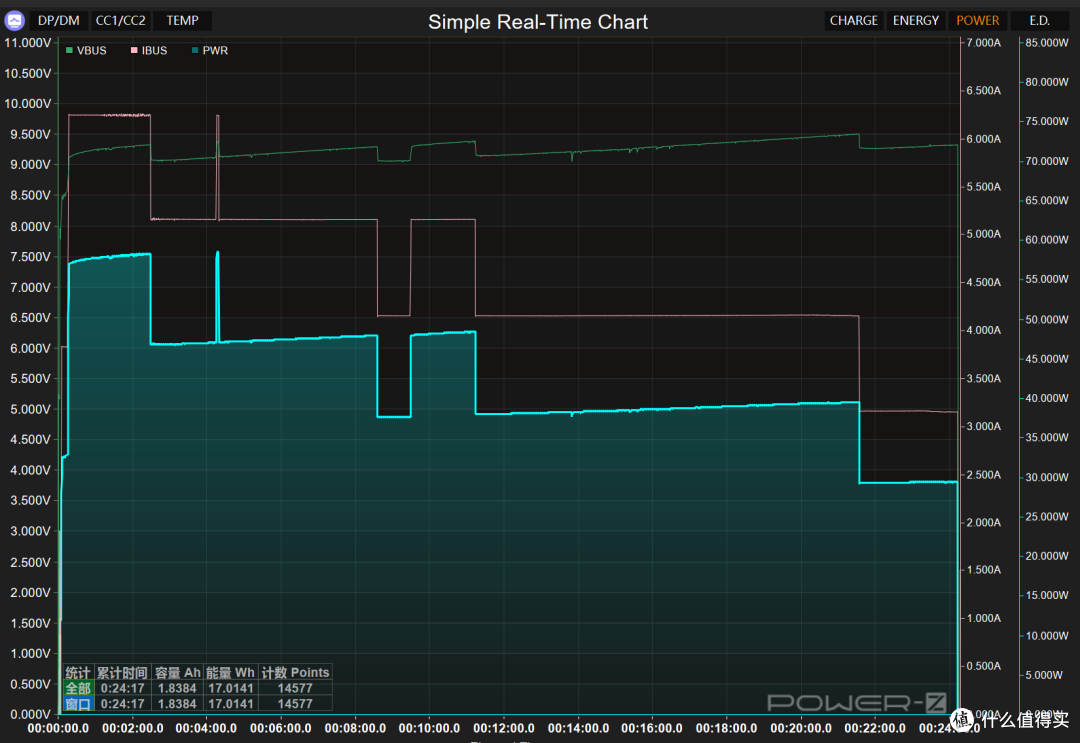Show the CHARGE view
This screenshot has width=1080, height=743.
point(853,21)
